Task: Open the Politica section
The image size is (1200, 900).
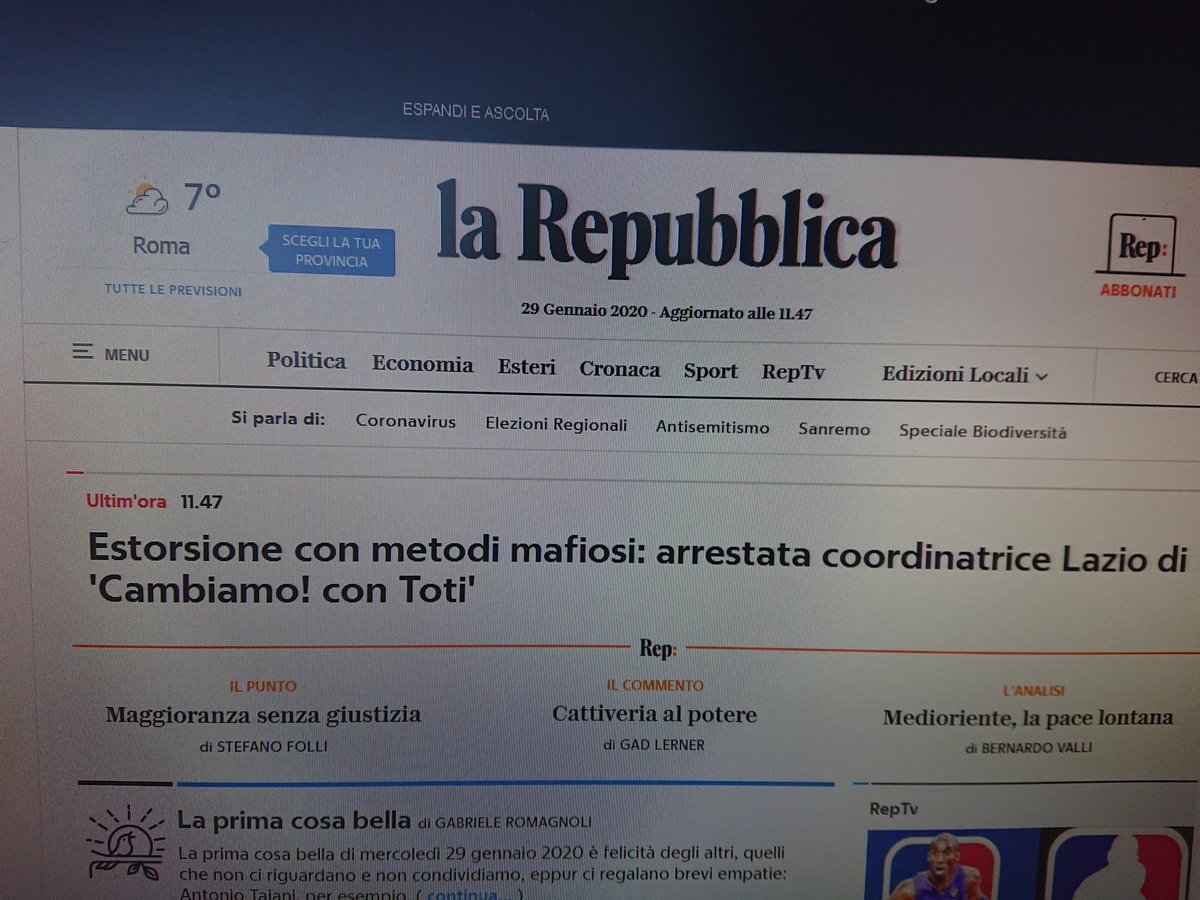Action: click(x=306, y=361)
